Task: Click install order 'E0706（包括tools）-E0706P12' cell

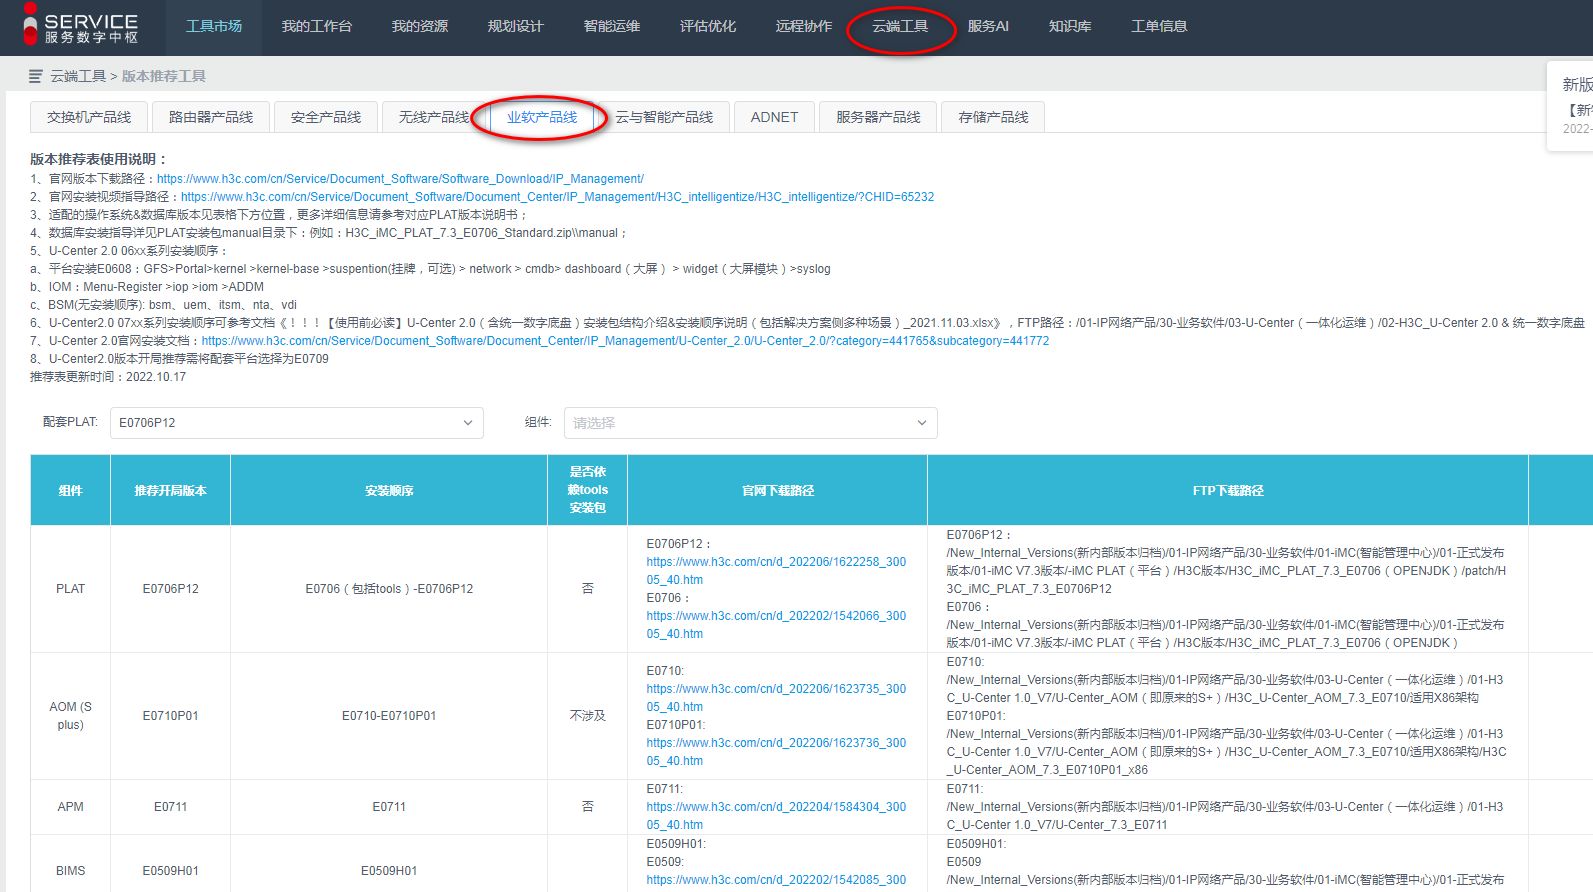Action: click(389, 589)
